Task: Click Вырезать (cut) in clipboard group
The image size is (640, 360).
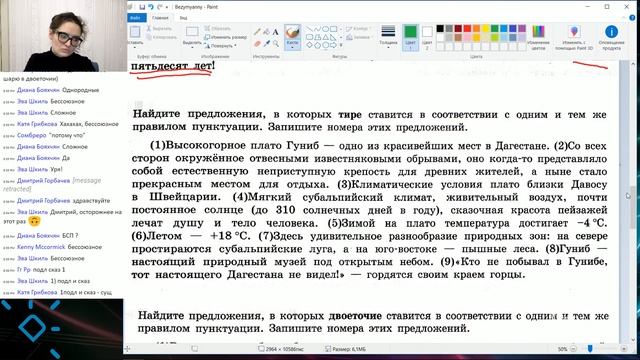Action: (159, 29)
